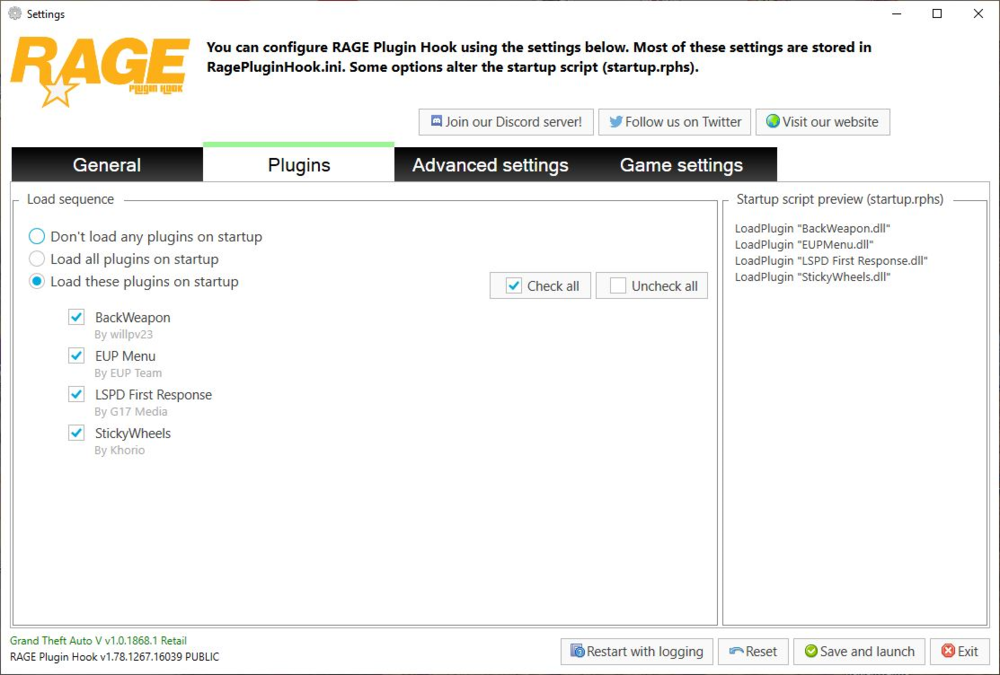Click the Settings gear icon in title bar
This screenshot has height=675, width=1000.
15,13
